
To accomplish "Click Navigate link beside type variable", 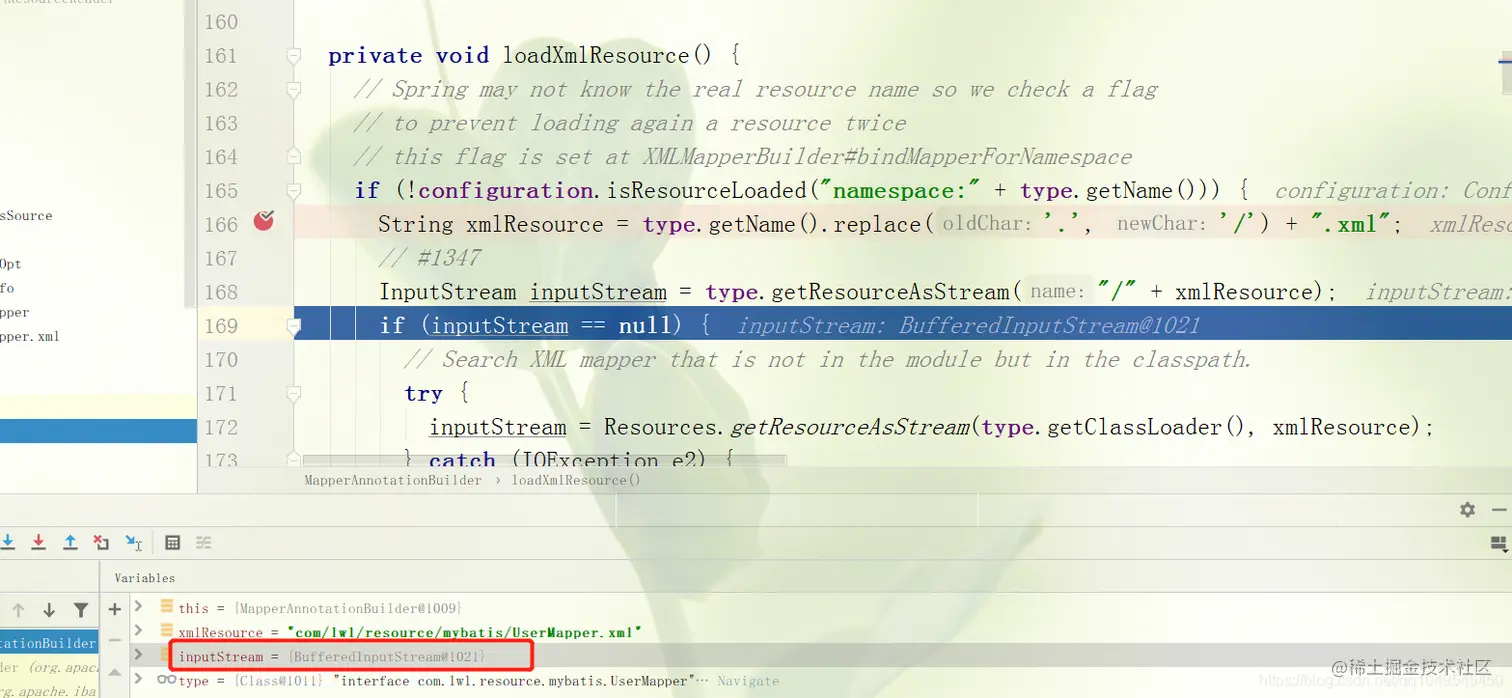I will click(747, 681).
